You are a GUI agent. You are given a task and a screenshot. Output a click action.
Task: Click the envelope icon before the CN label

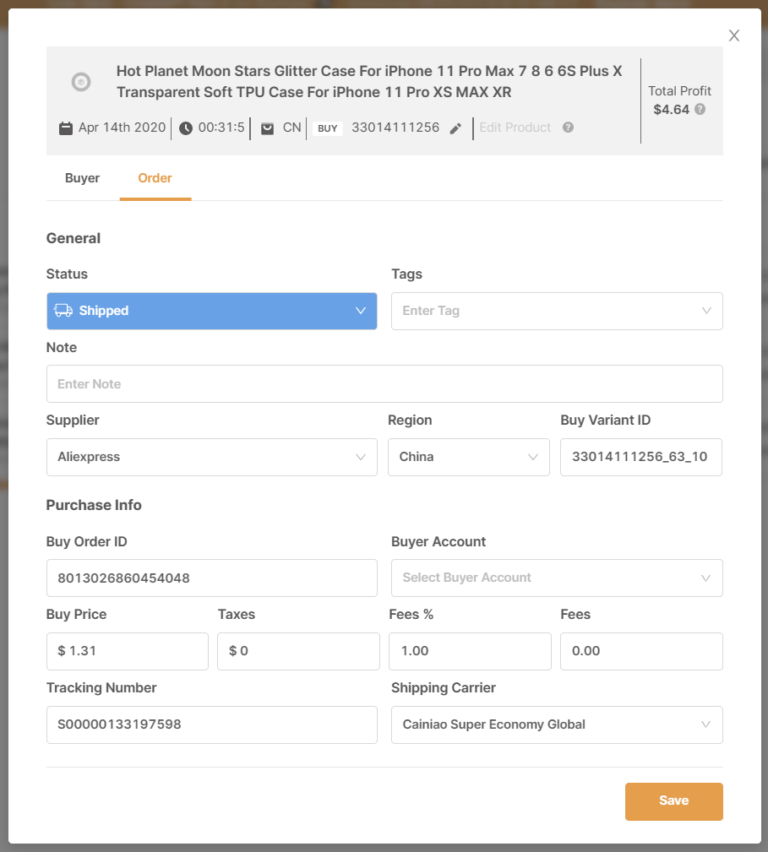265,127
